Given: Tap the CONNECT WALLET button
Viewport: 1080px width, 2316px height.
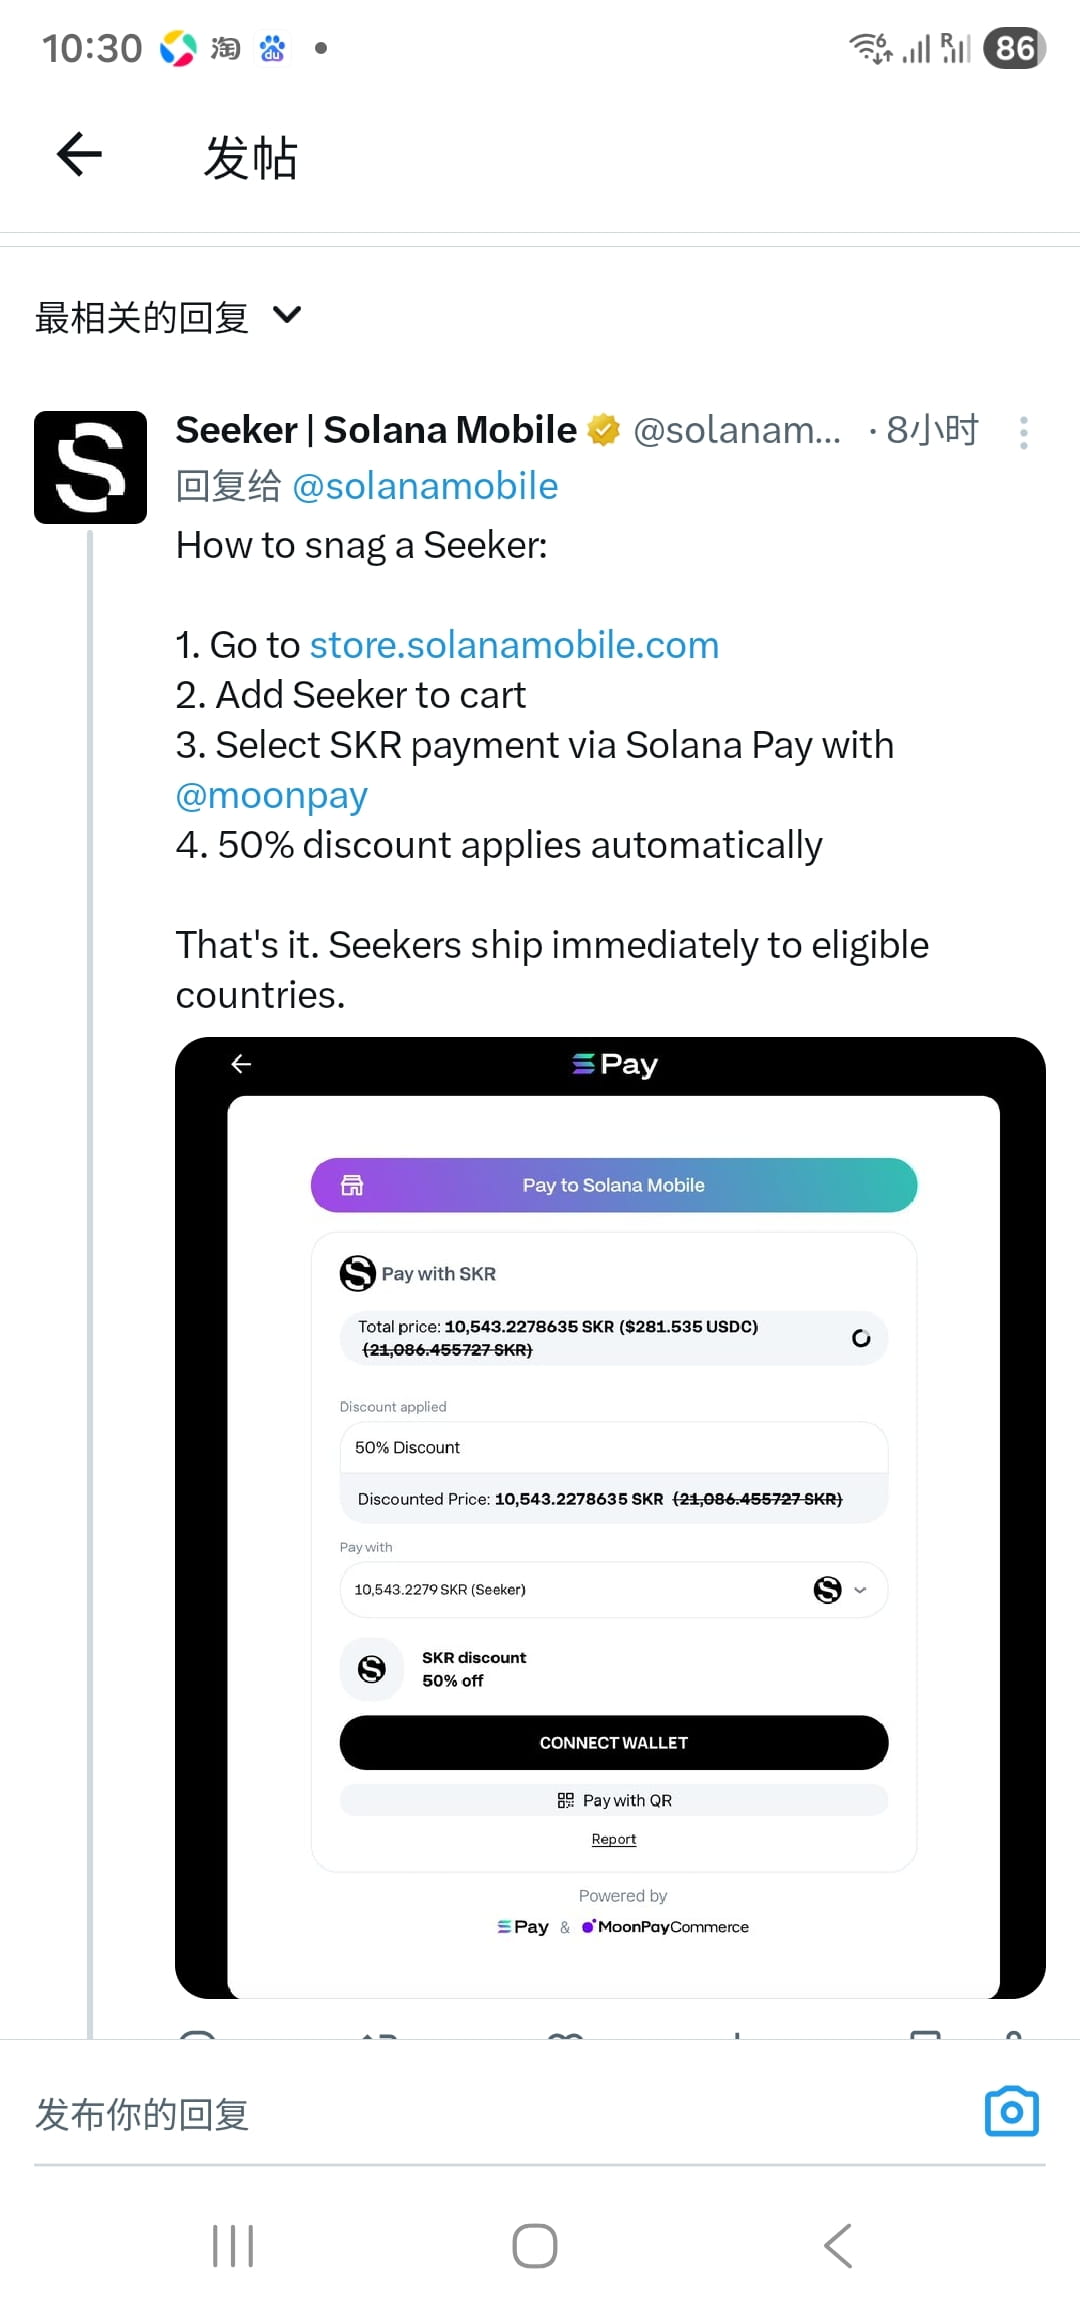Looking at the screenshot, I should [x=614, y=1742].
